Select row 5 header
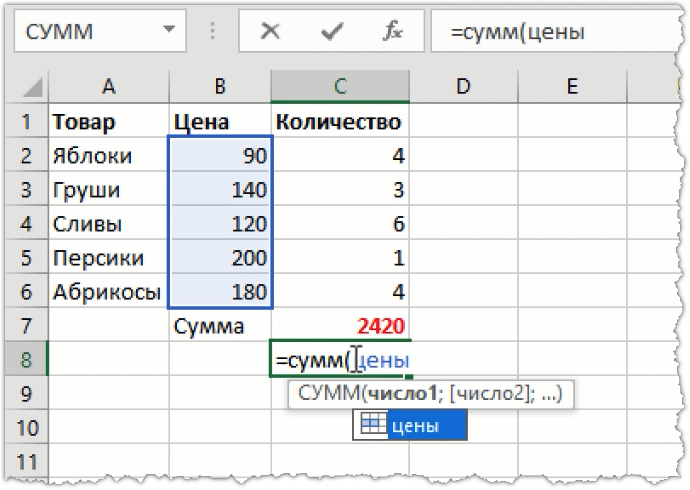690x490 pixels. tap(26, 257)
